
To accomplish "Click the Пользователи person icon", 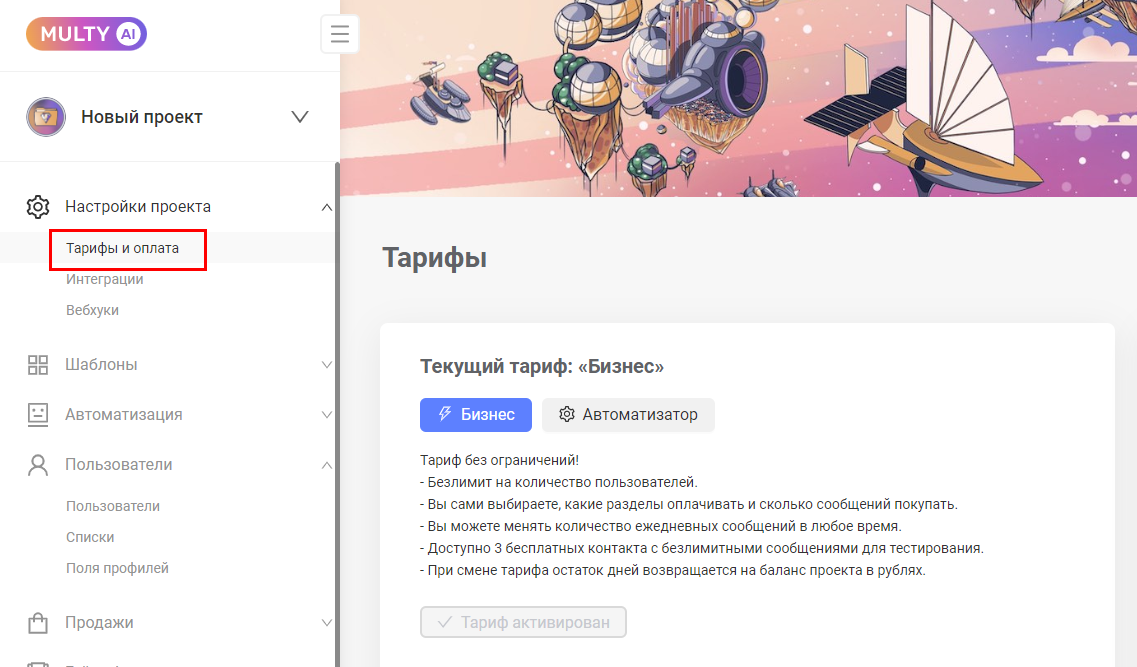I will click(38, 465).
